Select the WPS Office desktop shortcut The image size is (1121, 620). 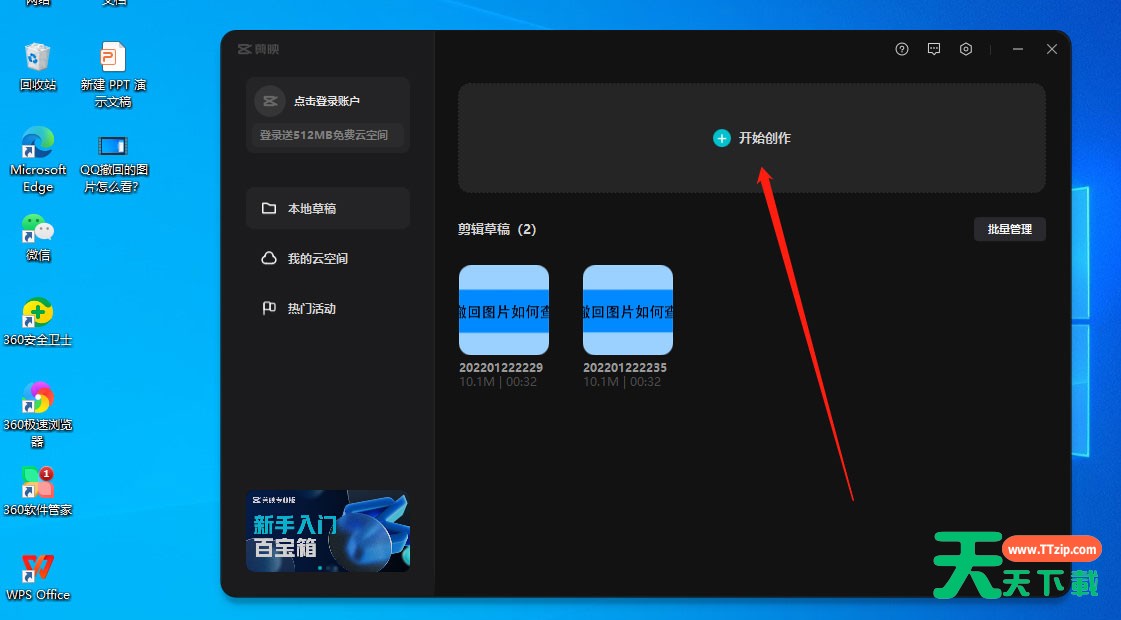[38, 578]
